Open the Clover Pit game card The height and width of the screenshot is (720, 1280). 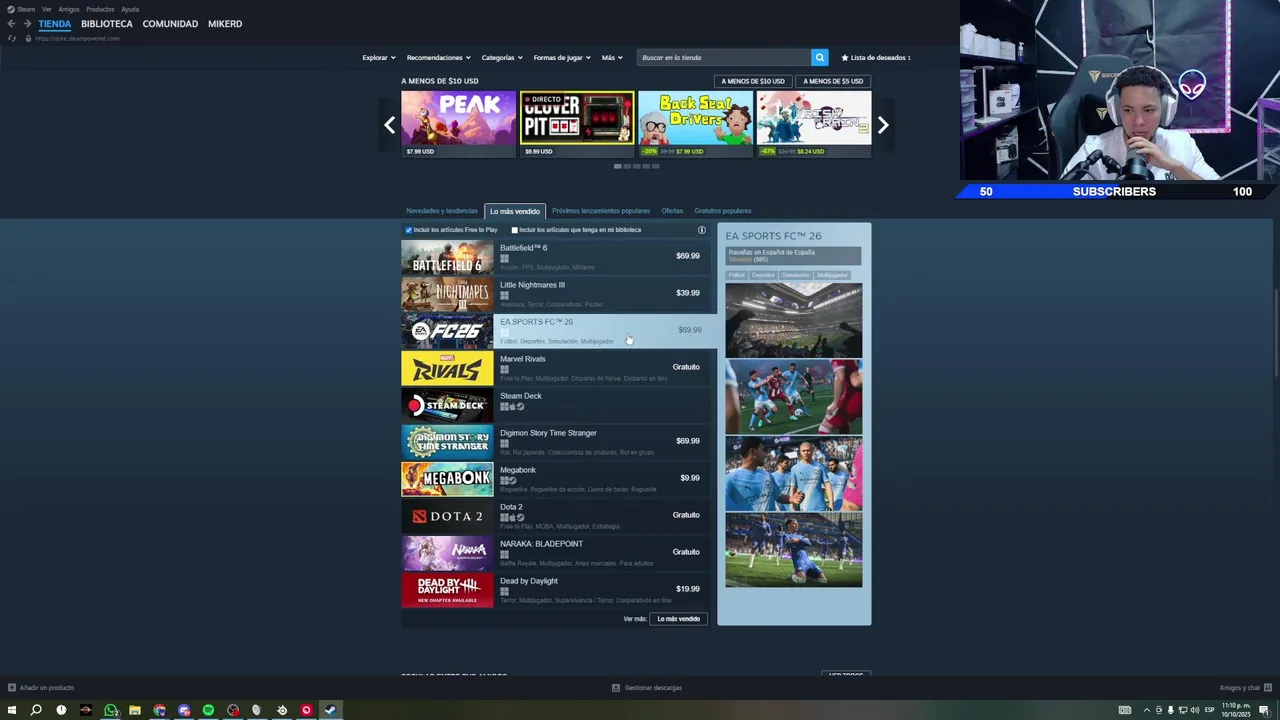pos(577,124)
